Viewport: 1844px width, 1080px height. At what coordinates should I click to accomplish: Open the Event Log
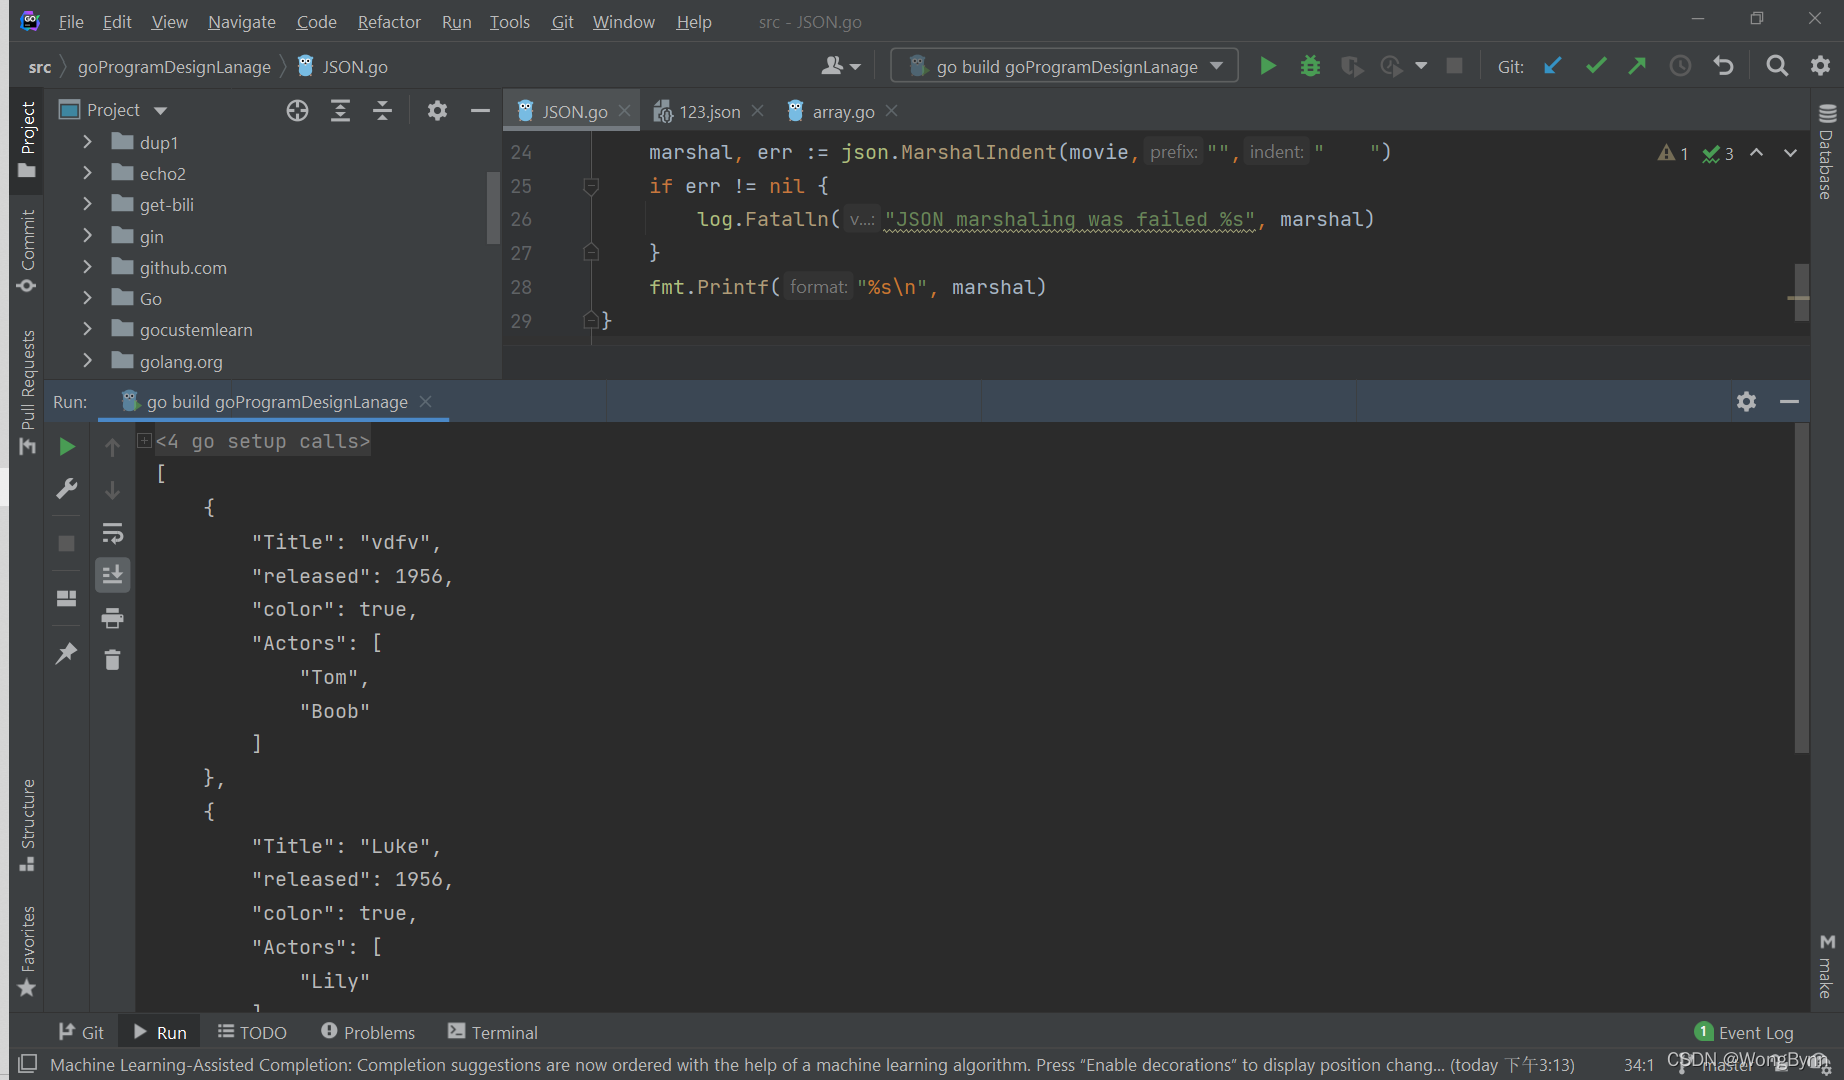[1755, 1031]
